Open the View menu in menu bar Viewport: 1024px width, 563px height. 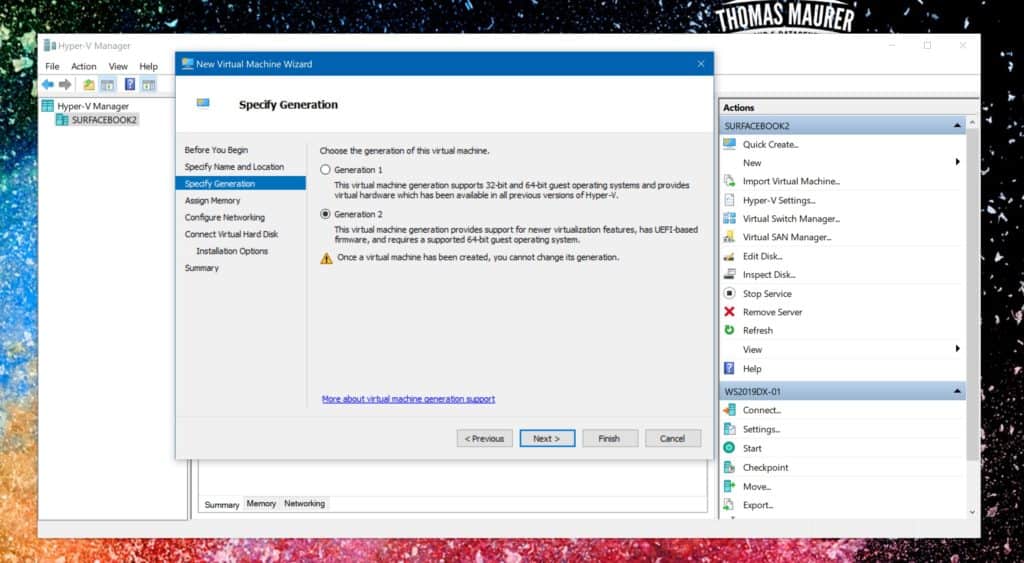click(118, 66)
